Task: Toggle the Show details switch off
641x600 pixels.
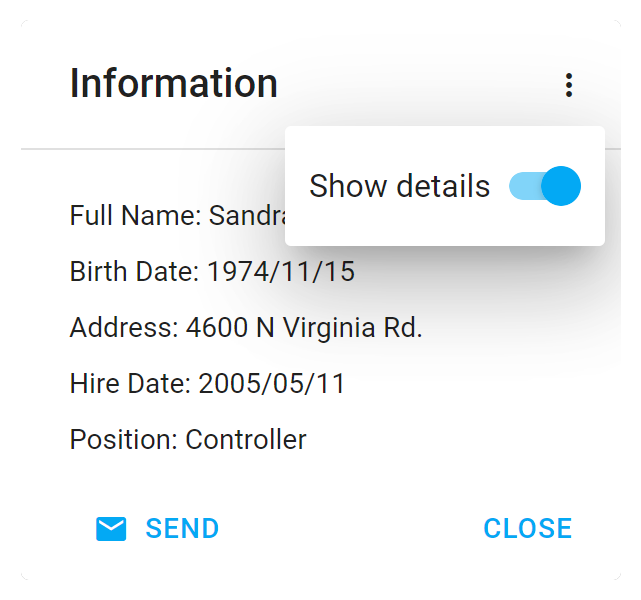Action: 545,186
